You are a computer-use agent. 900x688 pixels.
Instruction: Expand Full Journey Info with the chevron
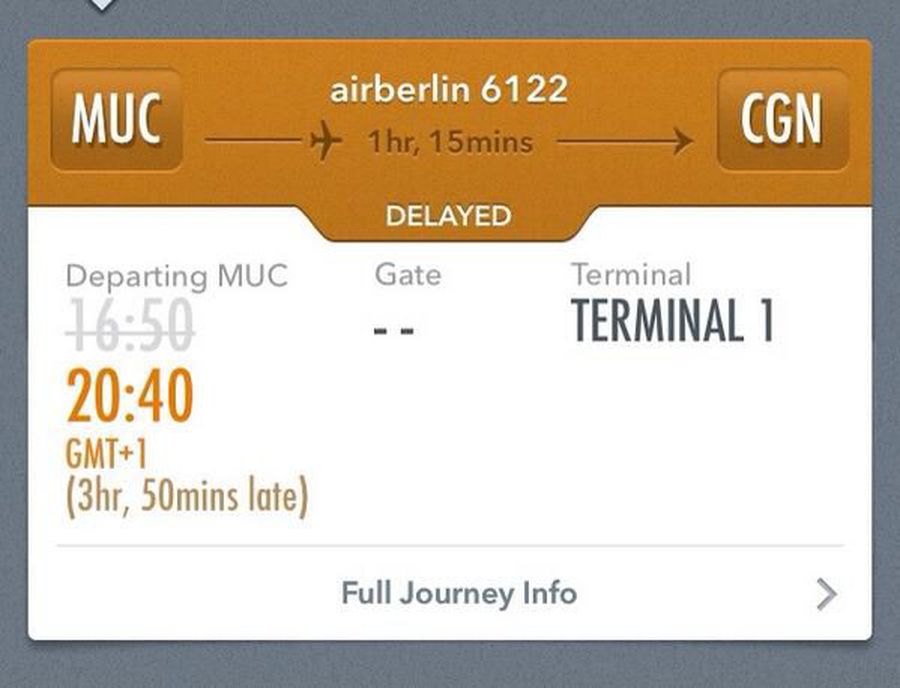tap(825, 595)
